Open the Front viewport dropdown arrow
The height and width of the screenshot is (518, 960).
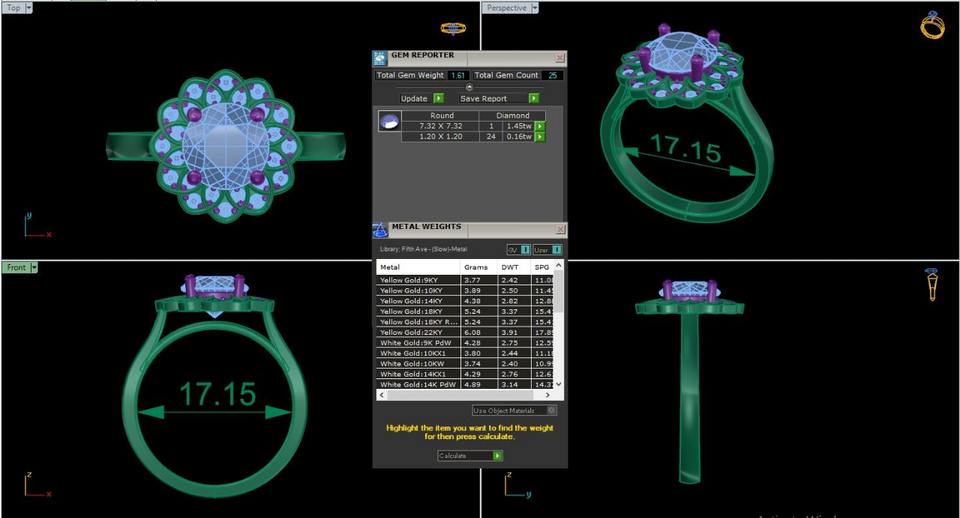(x=34, y=268)
